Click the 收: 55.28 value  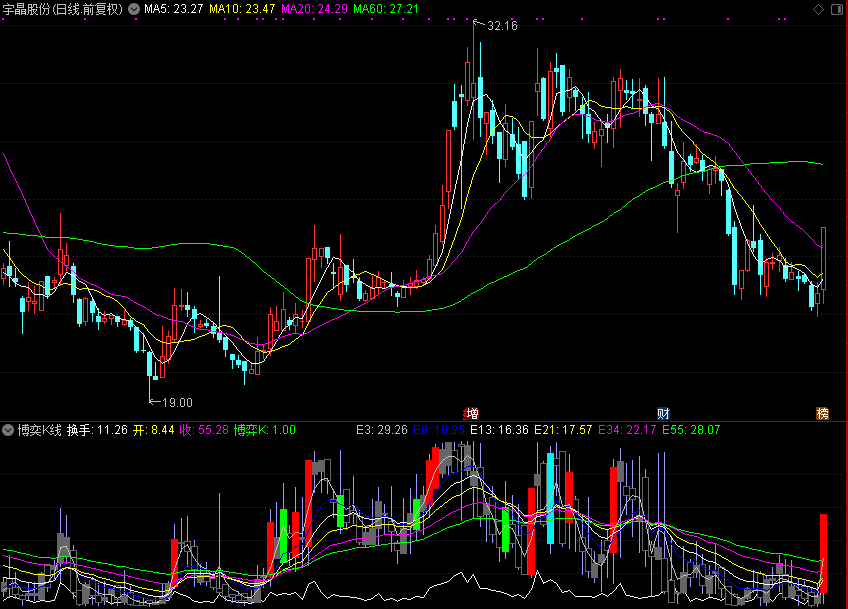[204, 430]
